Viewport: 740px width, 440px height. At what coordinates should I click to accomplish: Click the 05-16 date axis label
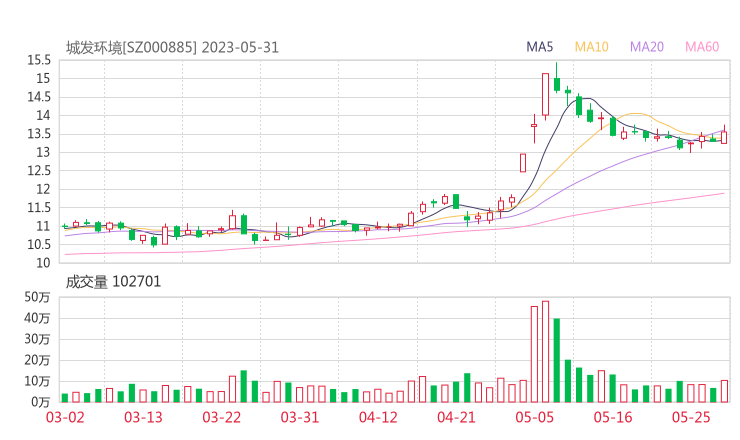click(x=613, y=417)
